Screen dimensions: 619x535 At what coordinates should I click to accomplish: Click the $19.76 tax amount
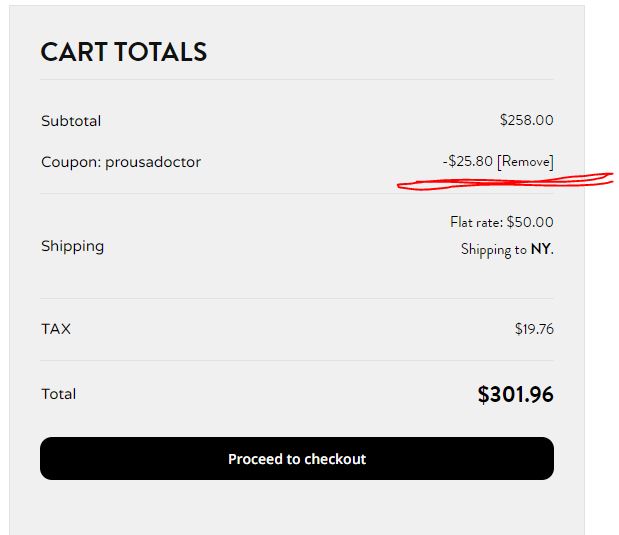tap(534, 329)
